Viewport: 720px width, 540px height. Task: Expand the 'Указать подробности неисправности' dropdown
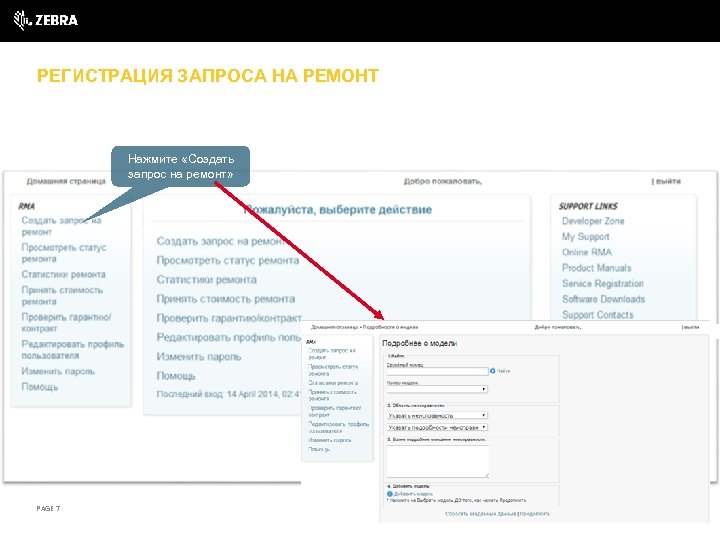point(437,427)
